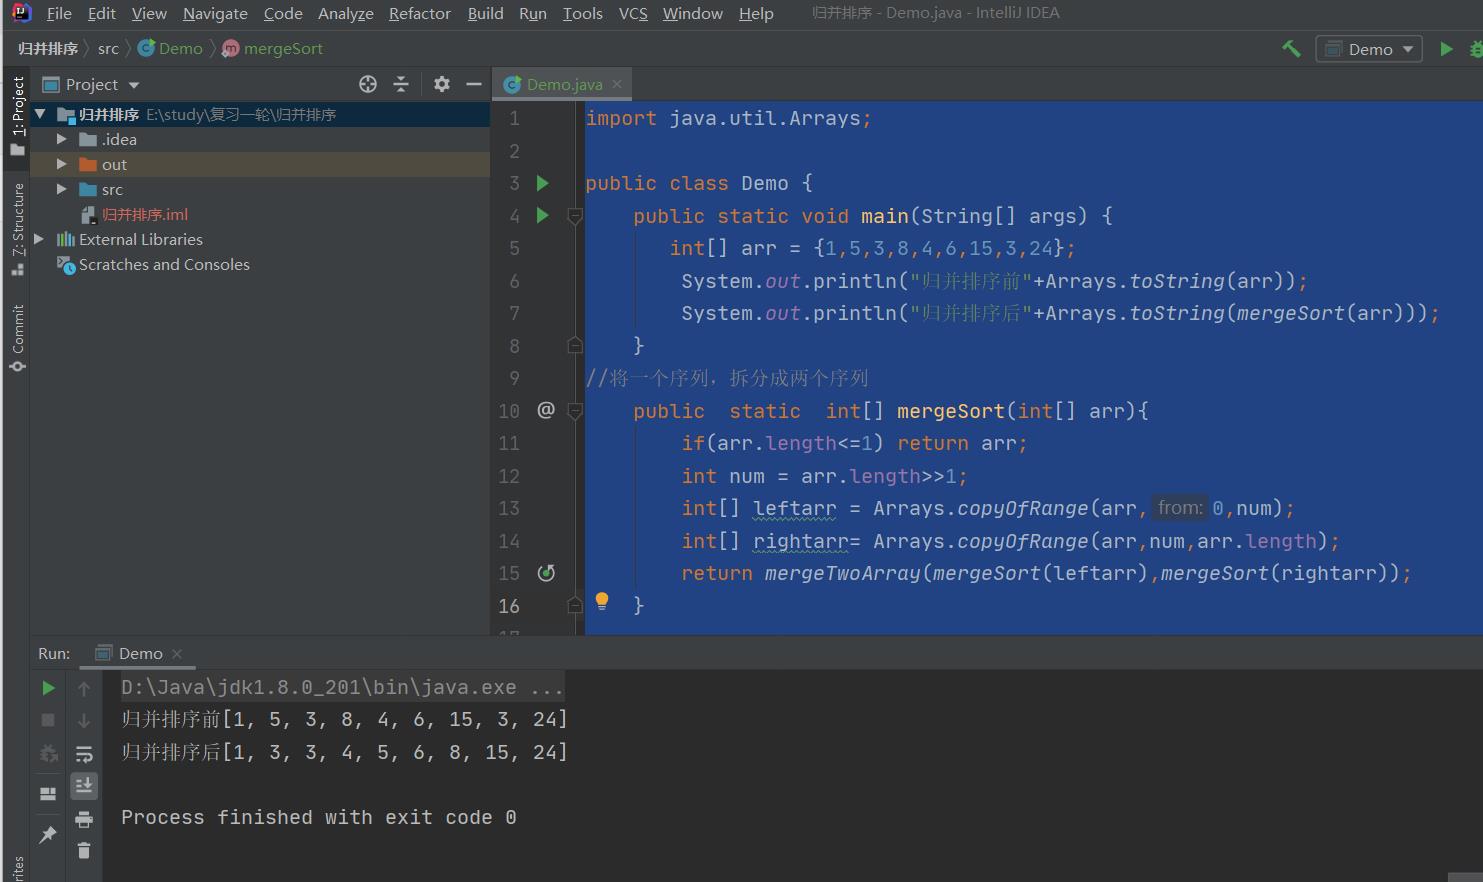Expand the .idea folder

coord(62,139)
